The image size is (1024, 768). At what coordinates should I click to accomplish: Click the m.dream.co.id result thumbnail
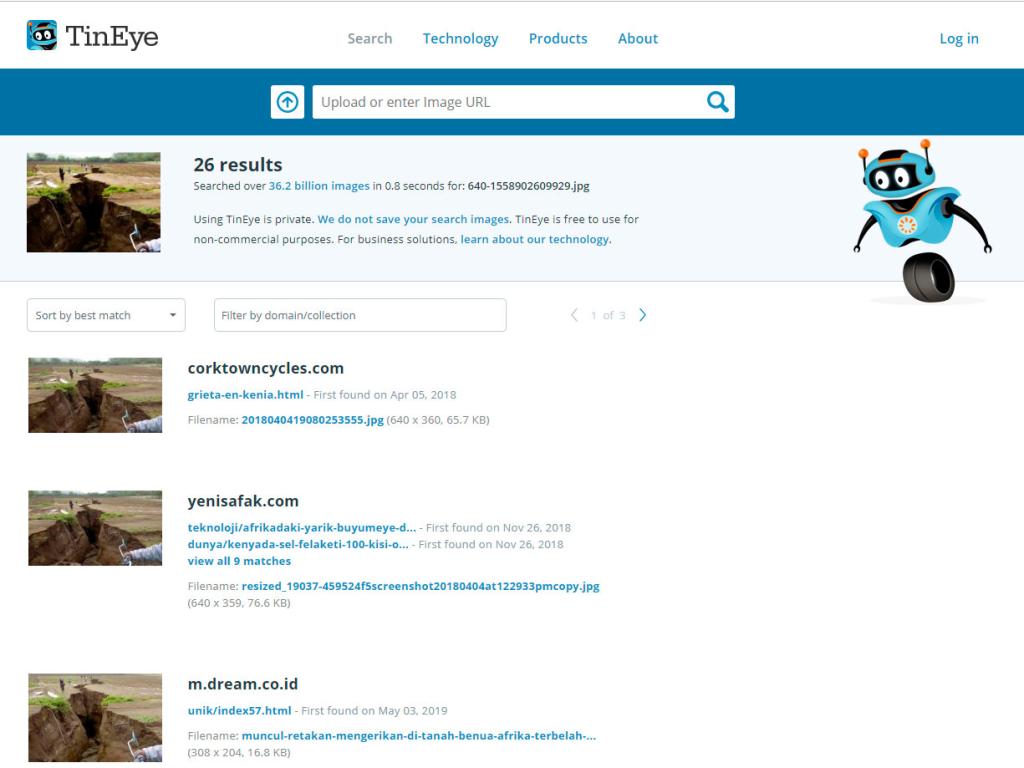click(95, 718)
